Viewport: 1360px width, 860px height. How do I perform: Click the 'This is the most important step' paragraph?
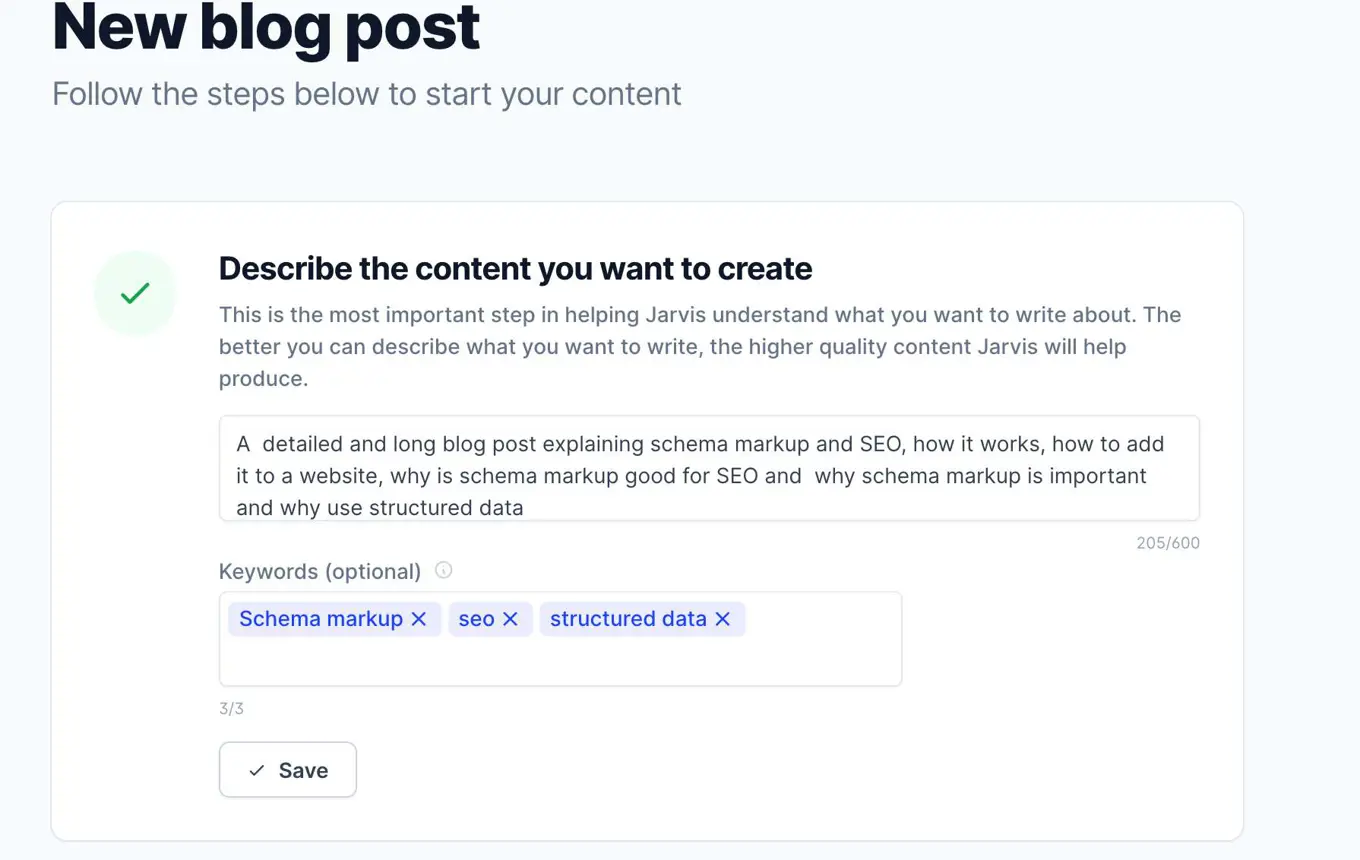click(700, 346)
